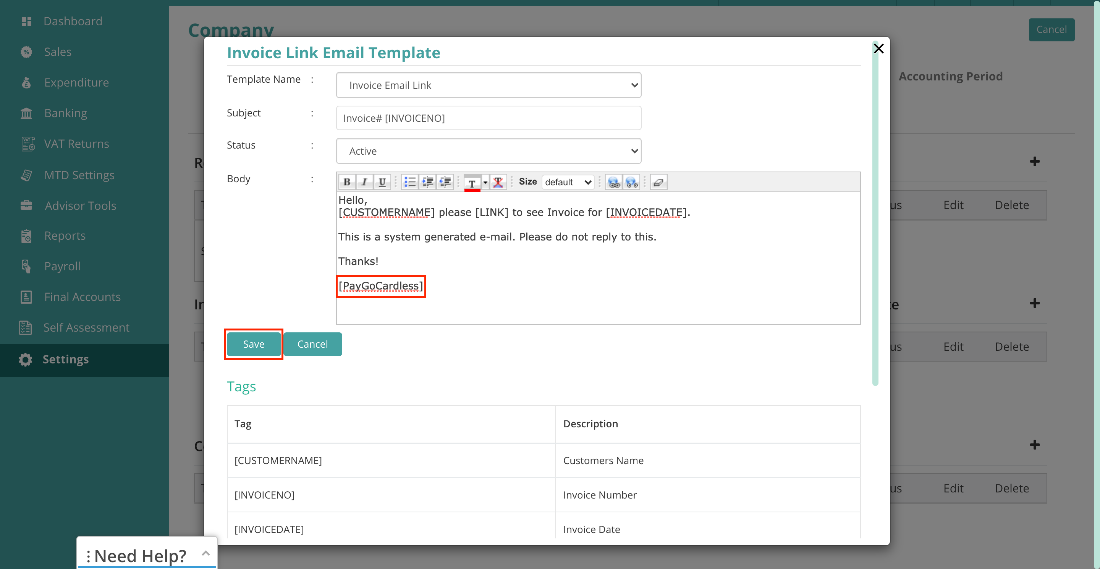
Task: Select the [CUSTOMERNAME] row in Tags table
Action: pos(544,461)
